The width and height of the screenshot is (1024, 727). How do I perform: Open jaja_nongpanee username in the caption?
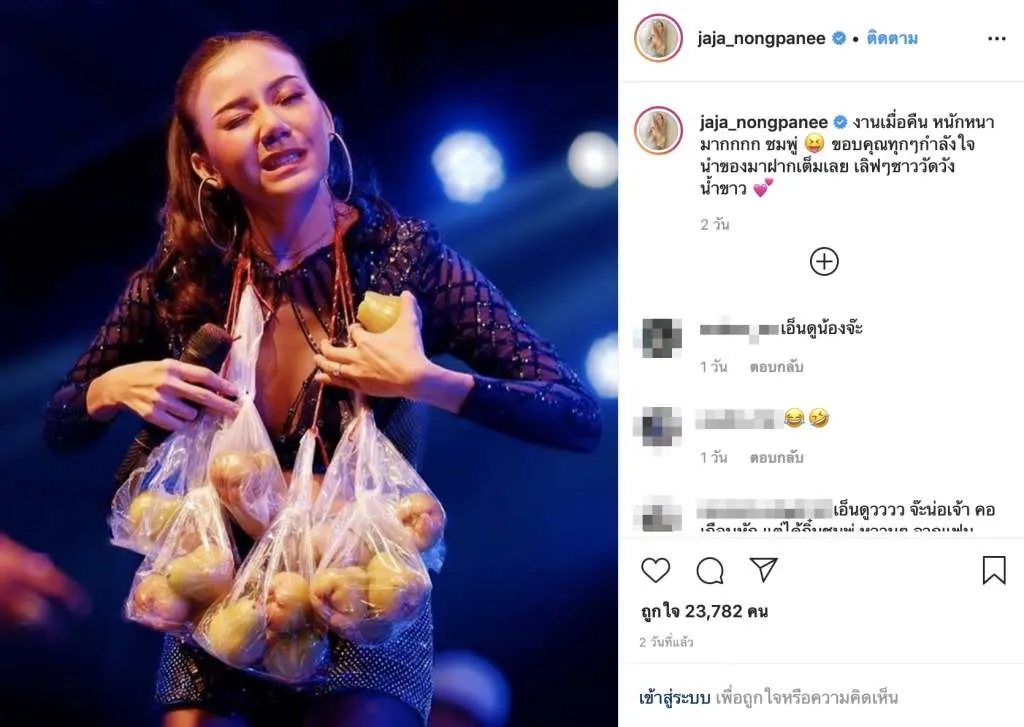point(764,121)
